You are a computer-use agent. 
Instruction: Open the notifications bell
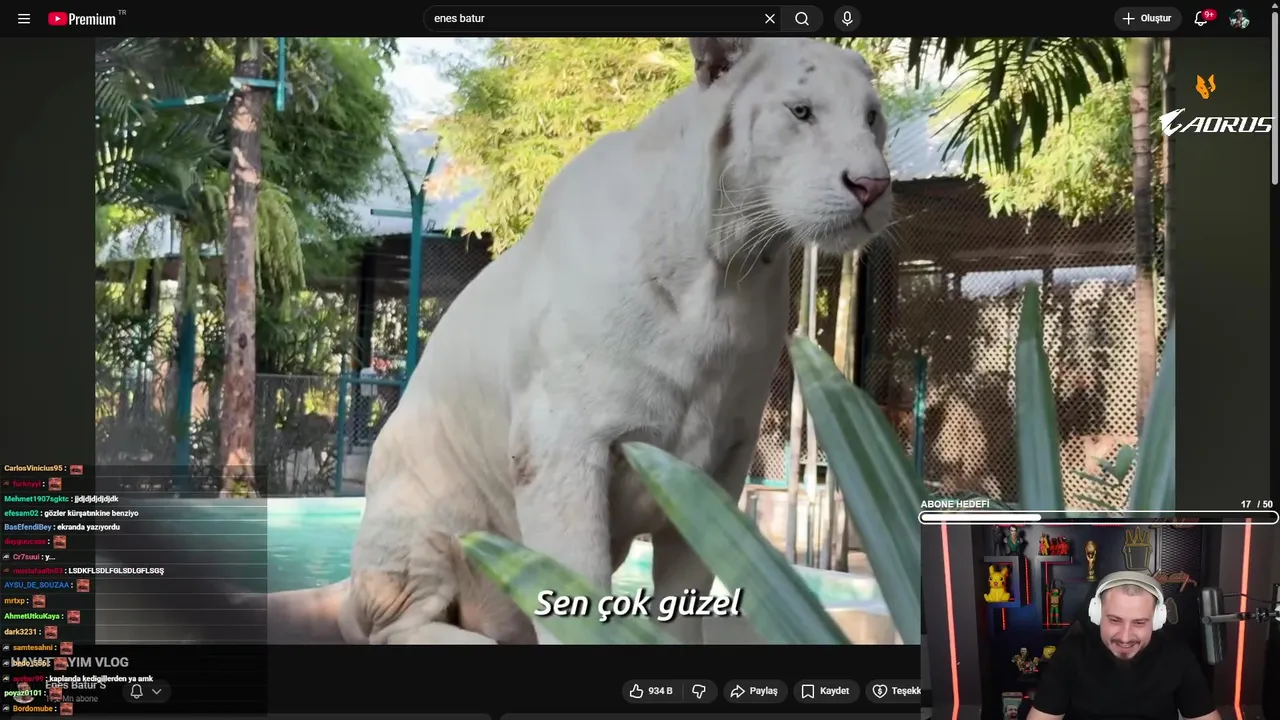tap(1202, 19)
